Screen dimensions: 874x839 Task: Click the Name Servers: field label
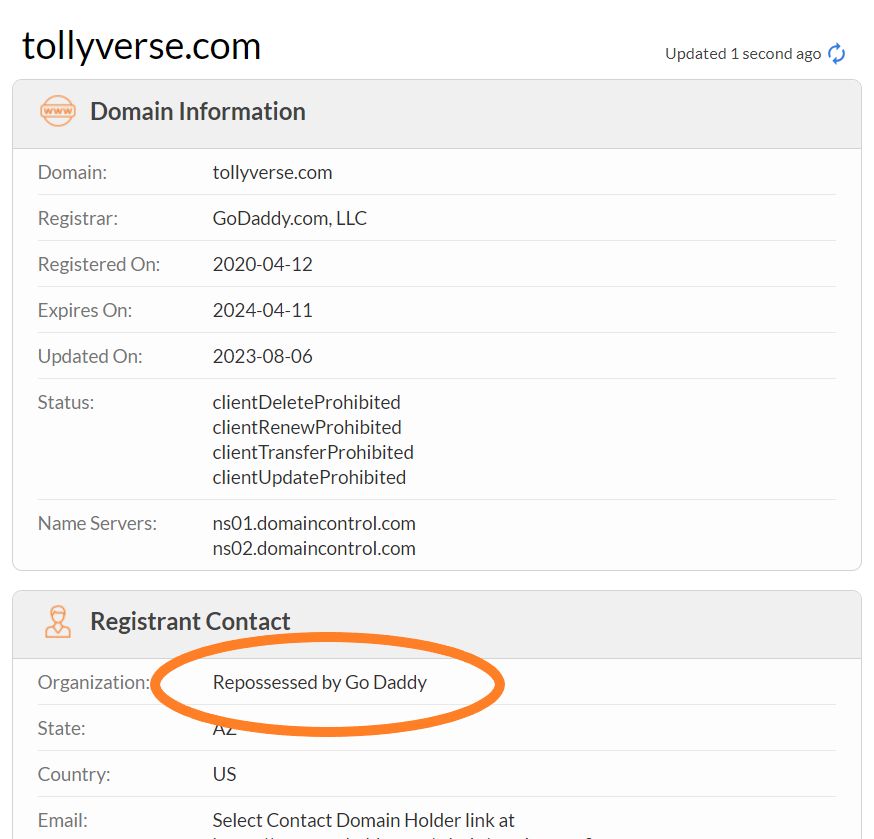tap(98, 523)
